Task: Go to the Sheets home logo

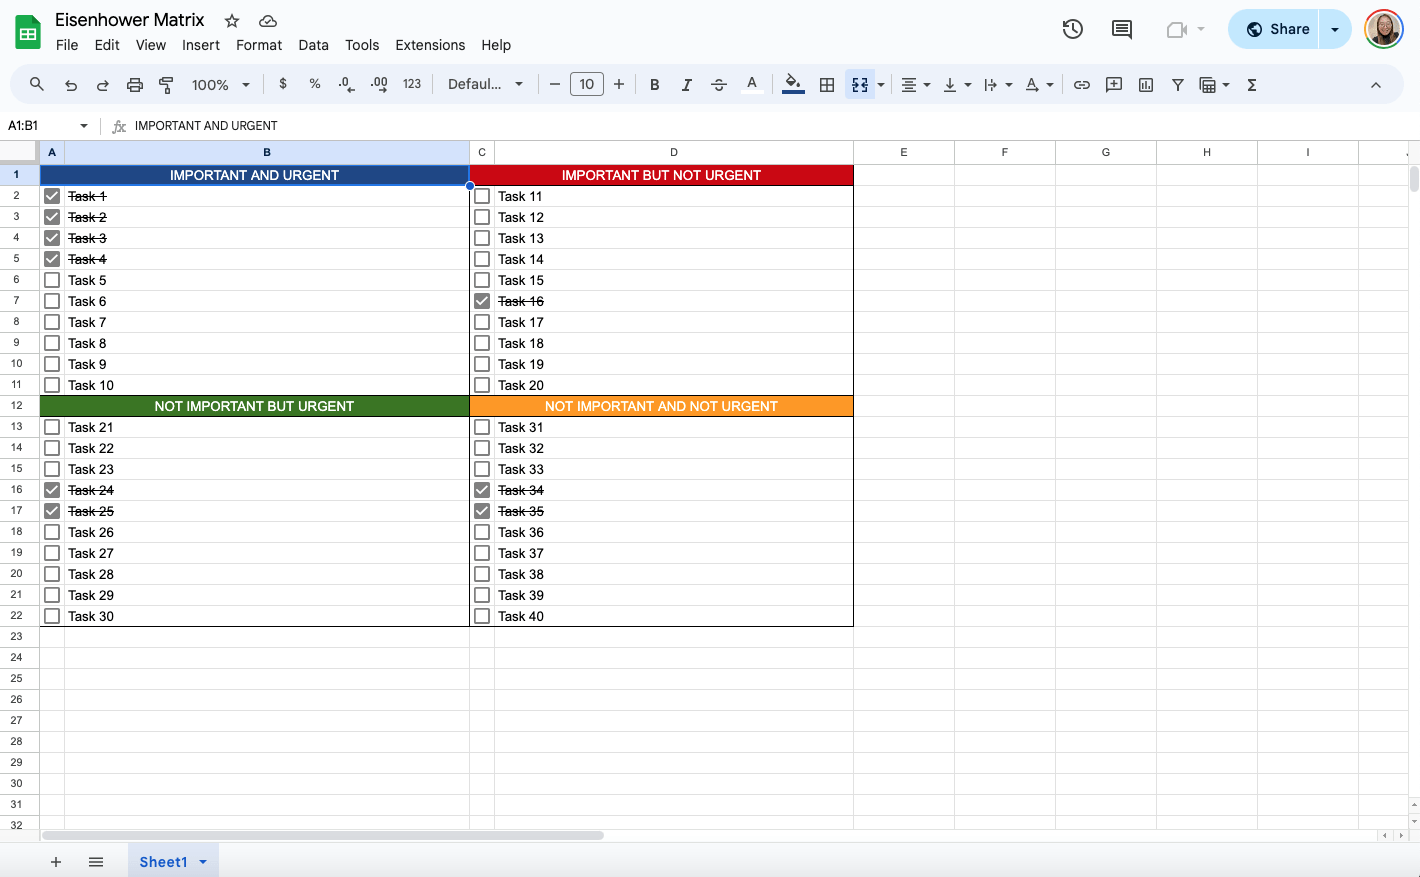Action: (x=28, y=32)
